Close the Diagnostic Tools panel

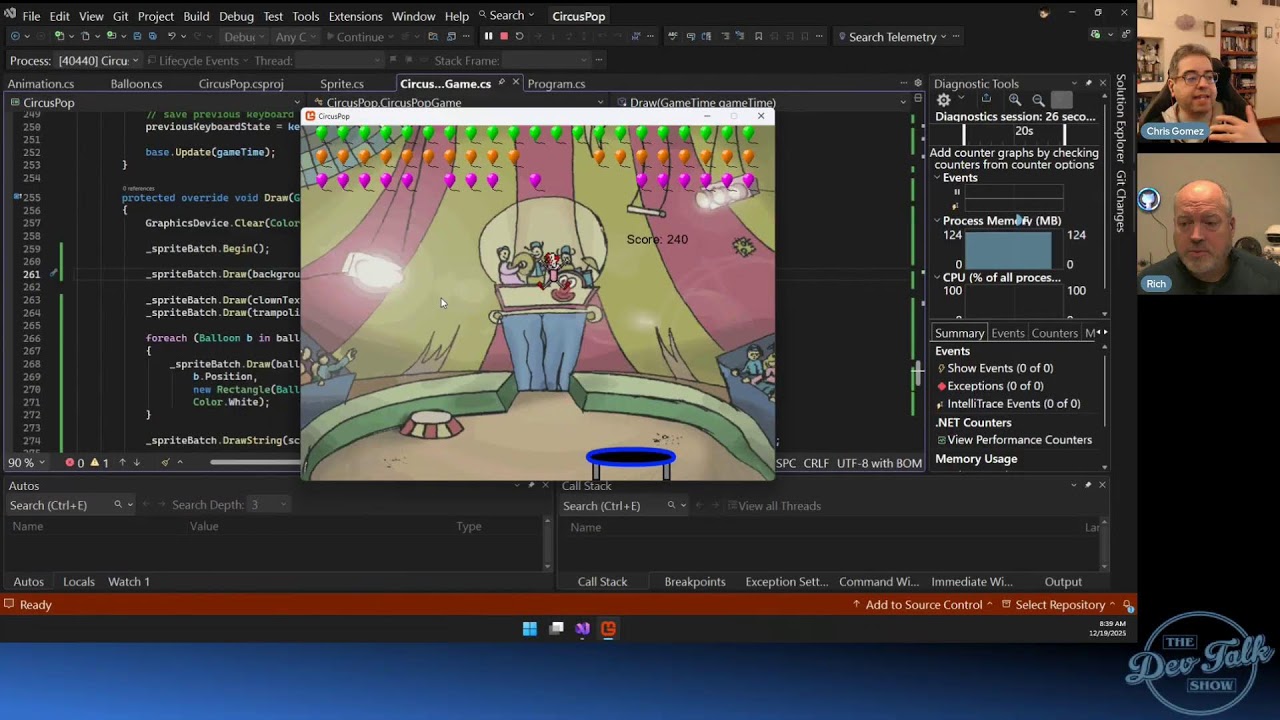pos(1103,84)
